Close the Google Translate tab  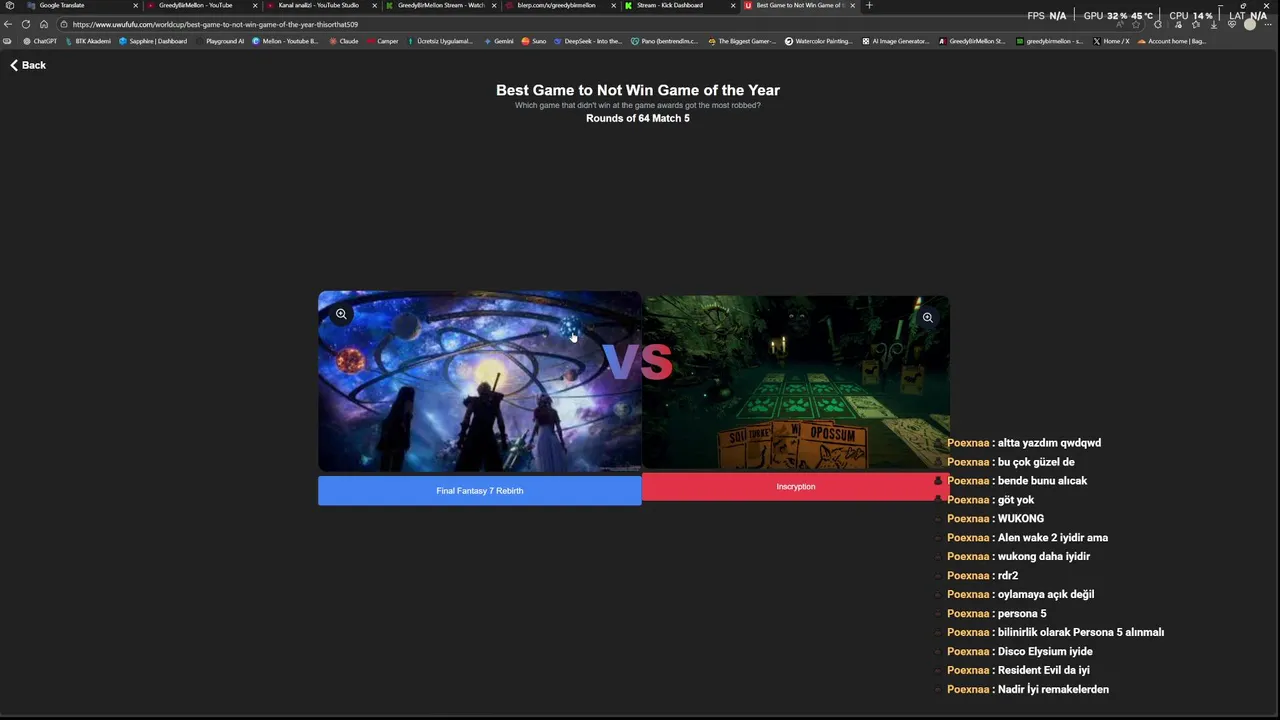pyautogui.click(x=135, y=5)
